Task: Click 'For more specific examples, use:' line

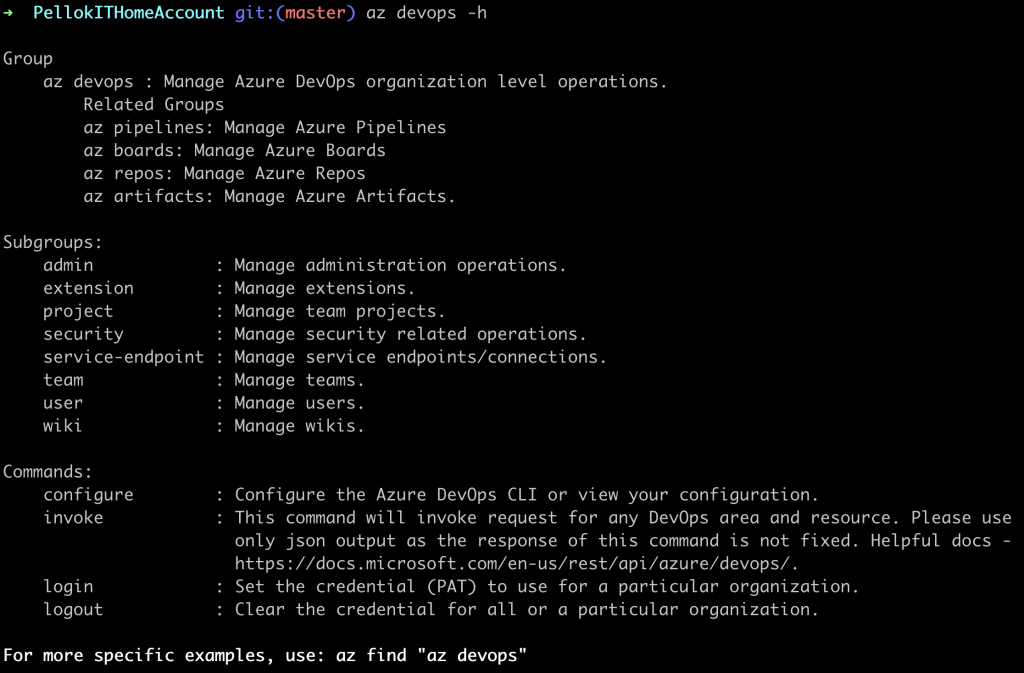Action: (x=264, y=655)
